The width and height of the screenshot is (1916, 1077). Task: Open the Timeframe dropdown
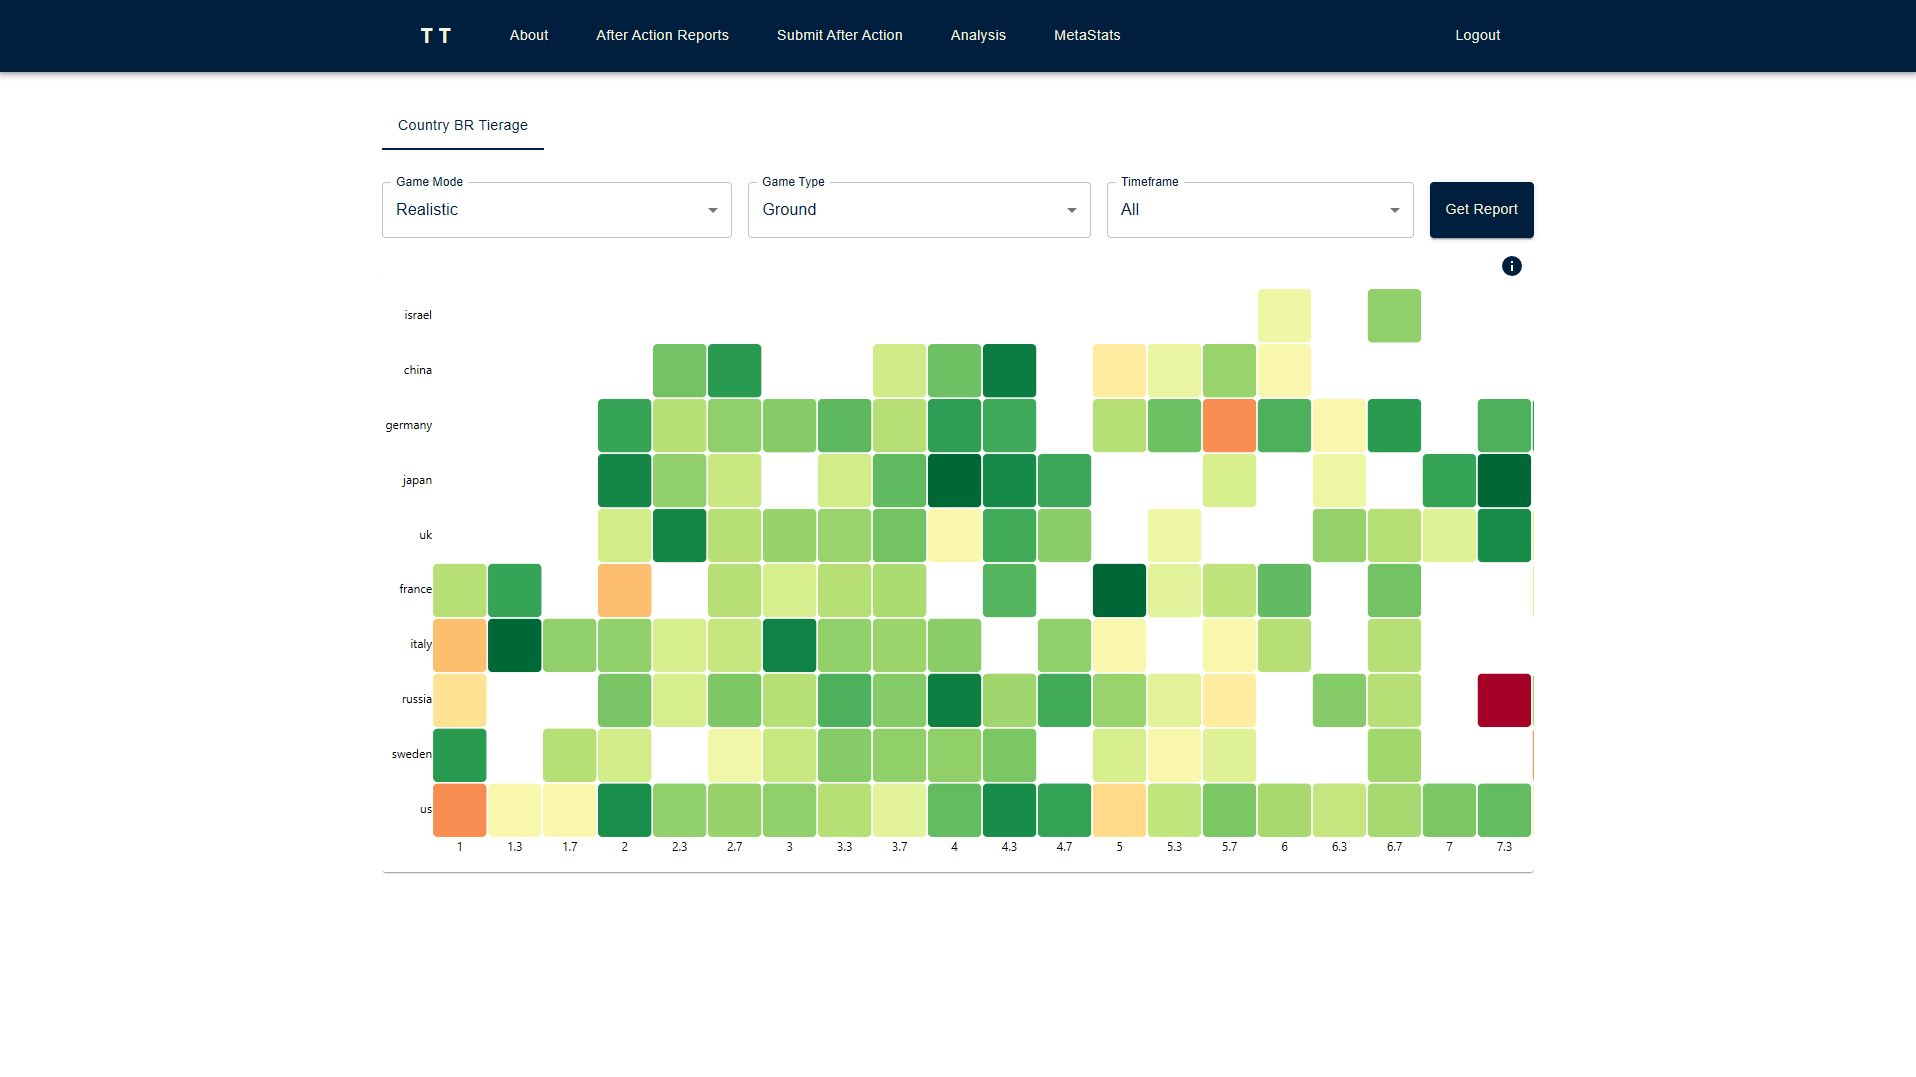tap(1259, 210)
